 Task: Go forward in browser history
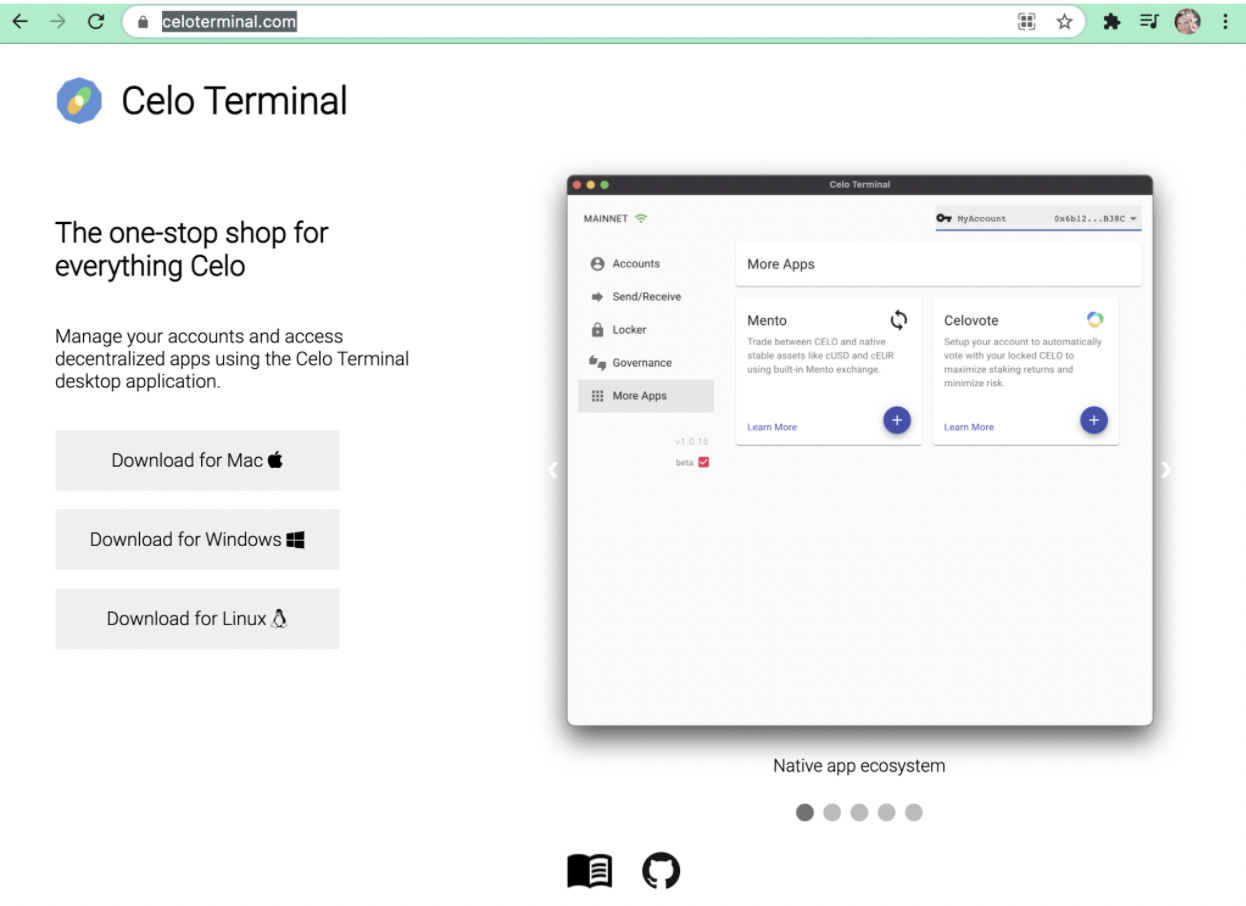pos(58,21)
